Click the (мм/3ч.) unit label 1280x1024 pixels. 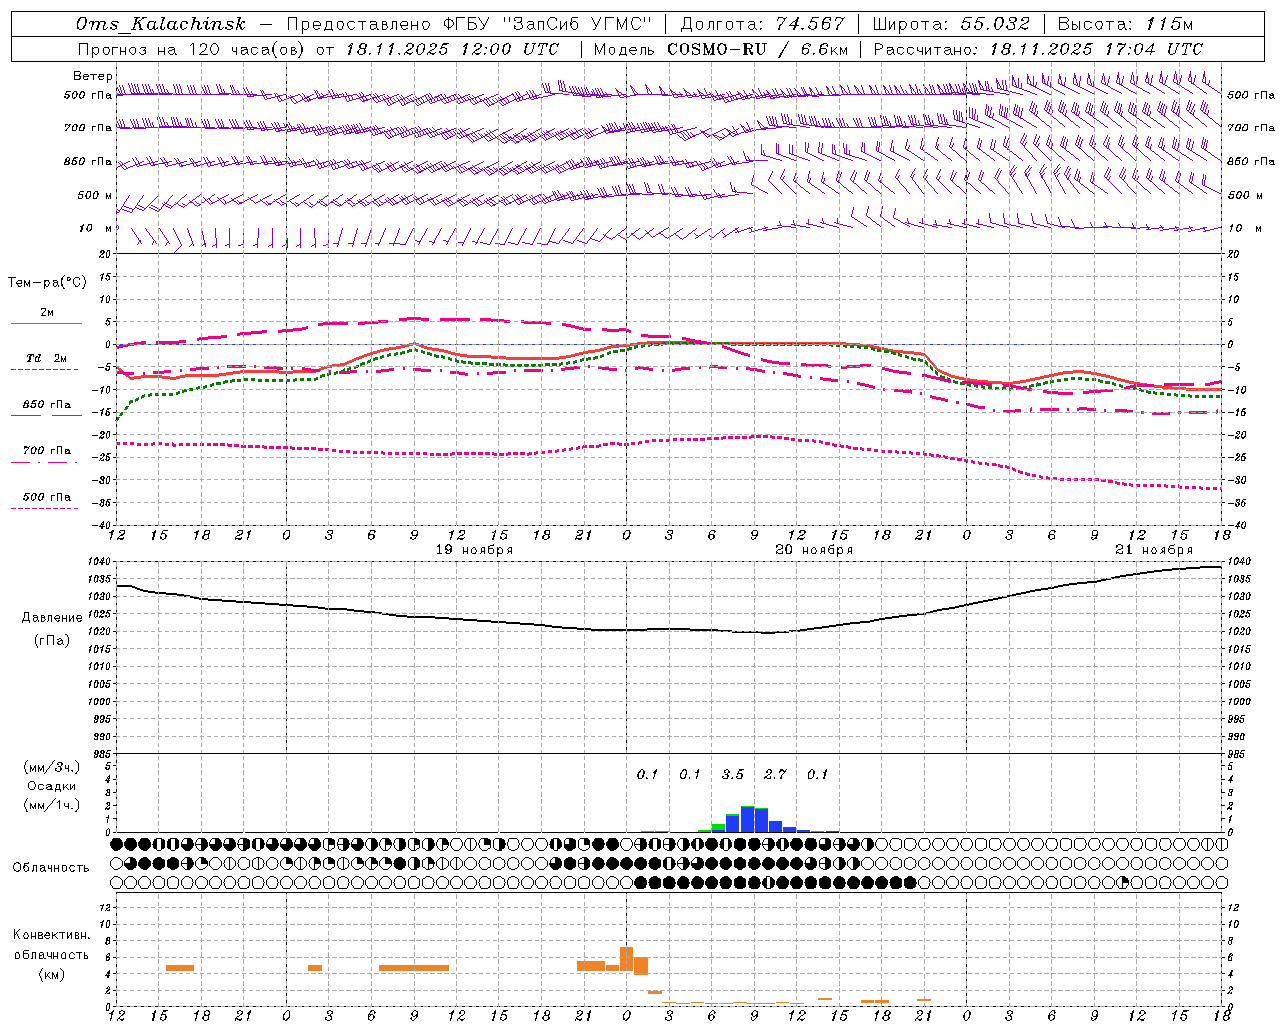52,767
